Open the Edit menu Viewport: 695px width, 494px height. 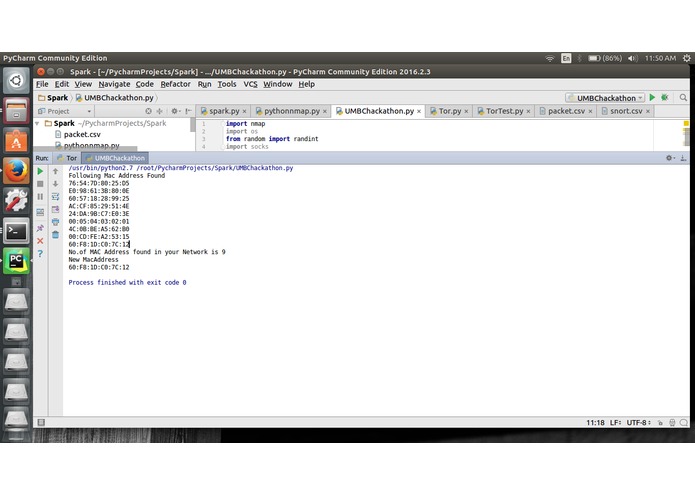click(62, 84)
